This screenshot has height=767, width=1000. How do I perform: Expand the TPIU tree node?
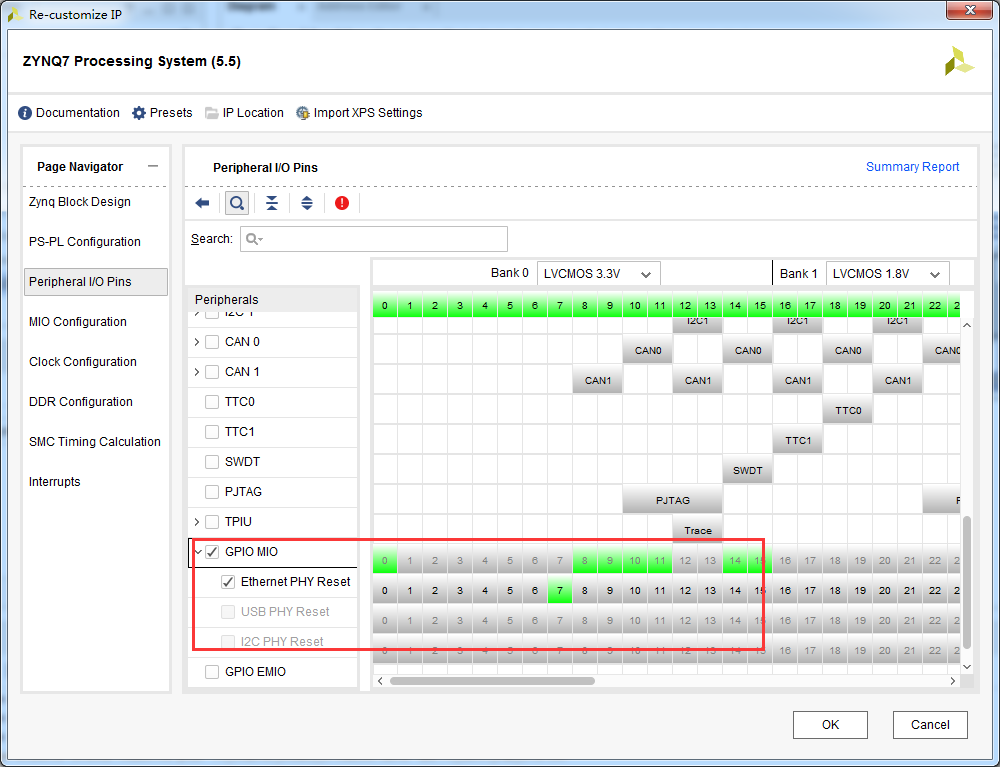[x=196, y=522]
